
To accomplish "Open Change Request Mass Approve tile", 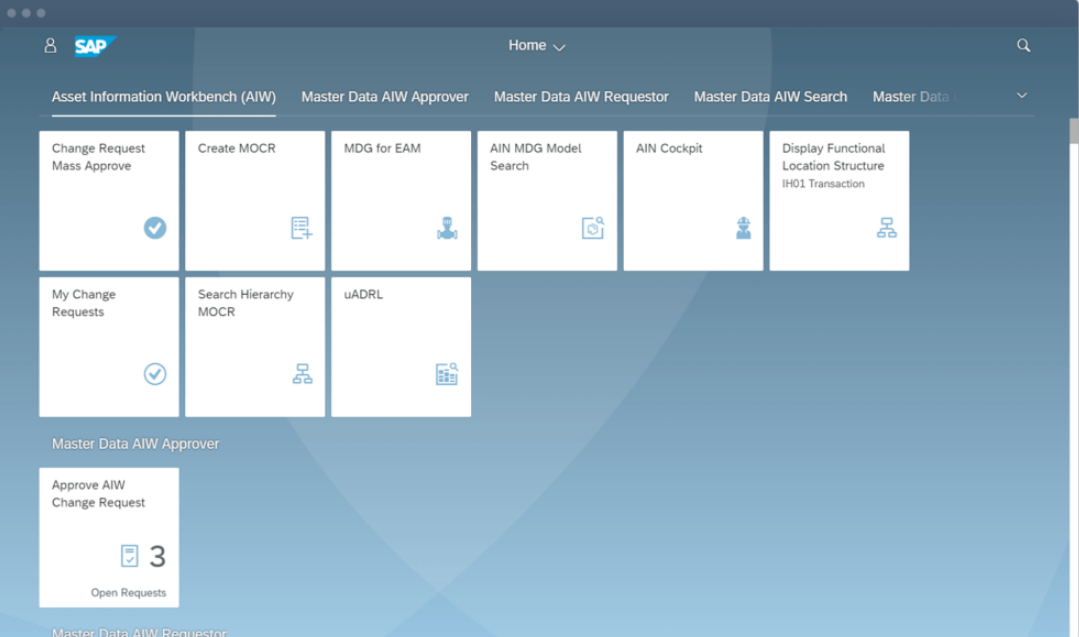I will pos(109,201).
